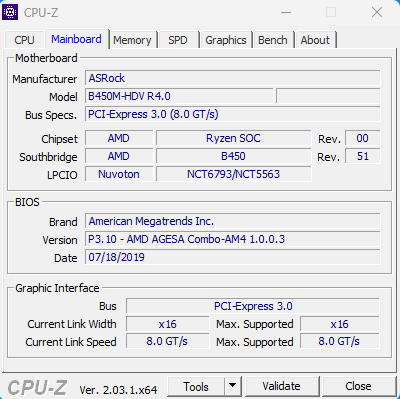Image resolution: width=400 pixels, height=399 pixels.
Task: Click the Close button at bottom
Action: (x=358, y=386)
